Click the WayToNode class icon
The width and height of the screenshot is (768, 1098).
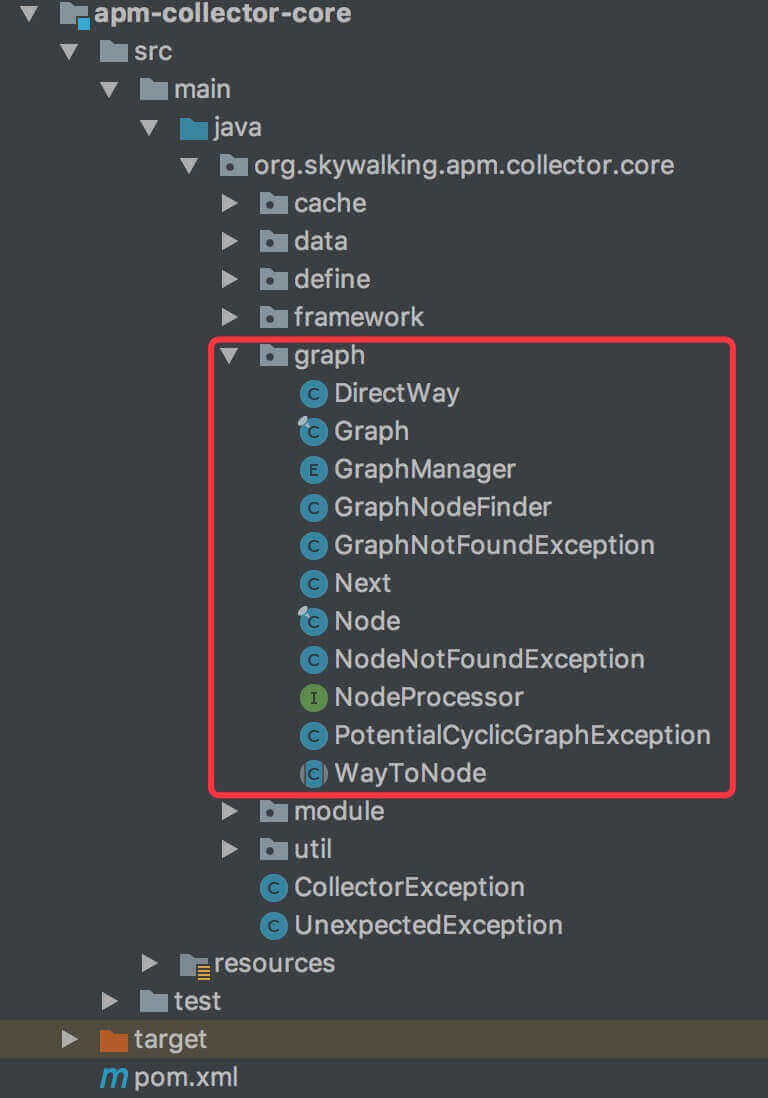coord(313,773)
